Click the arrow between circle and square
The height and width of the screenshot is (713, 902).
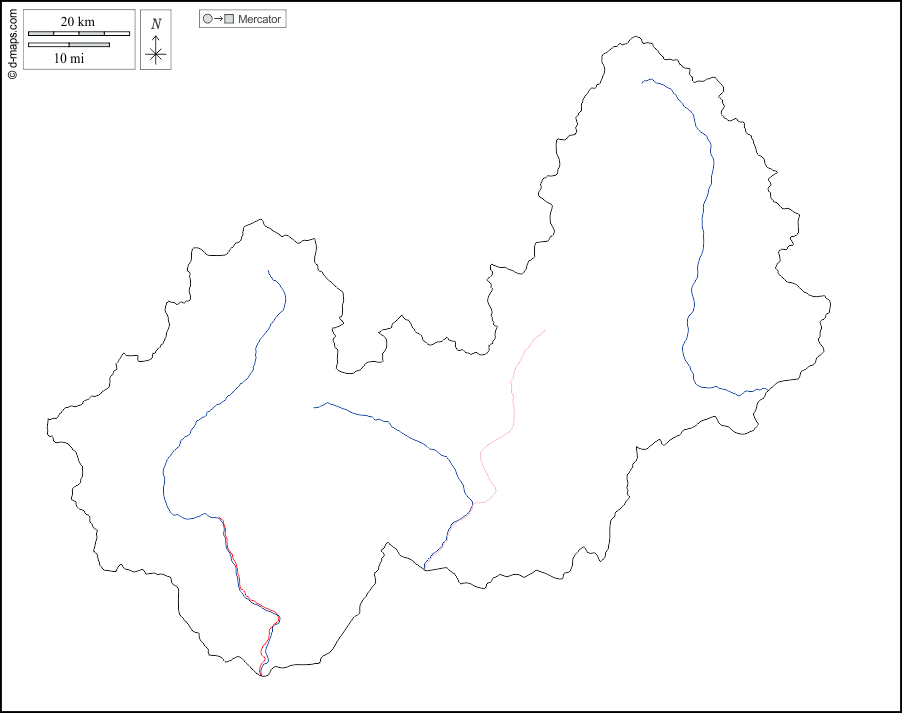point(218,19)
